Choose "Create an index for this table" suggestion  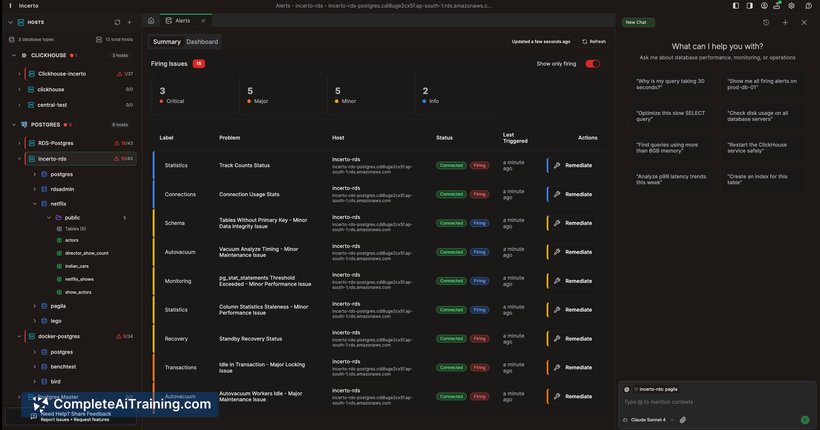point(763,179)
